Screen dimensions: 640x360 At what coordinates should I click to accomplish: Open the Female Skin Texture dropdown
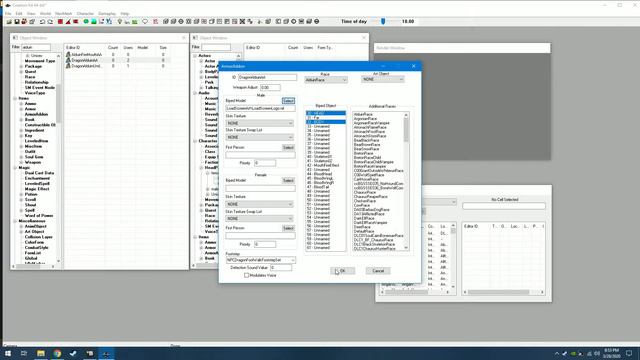pyautogui.click(x=260, y=204)
